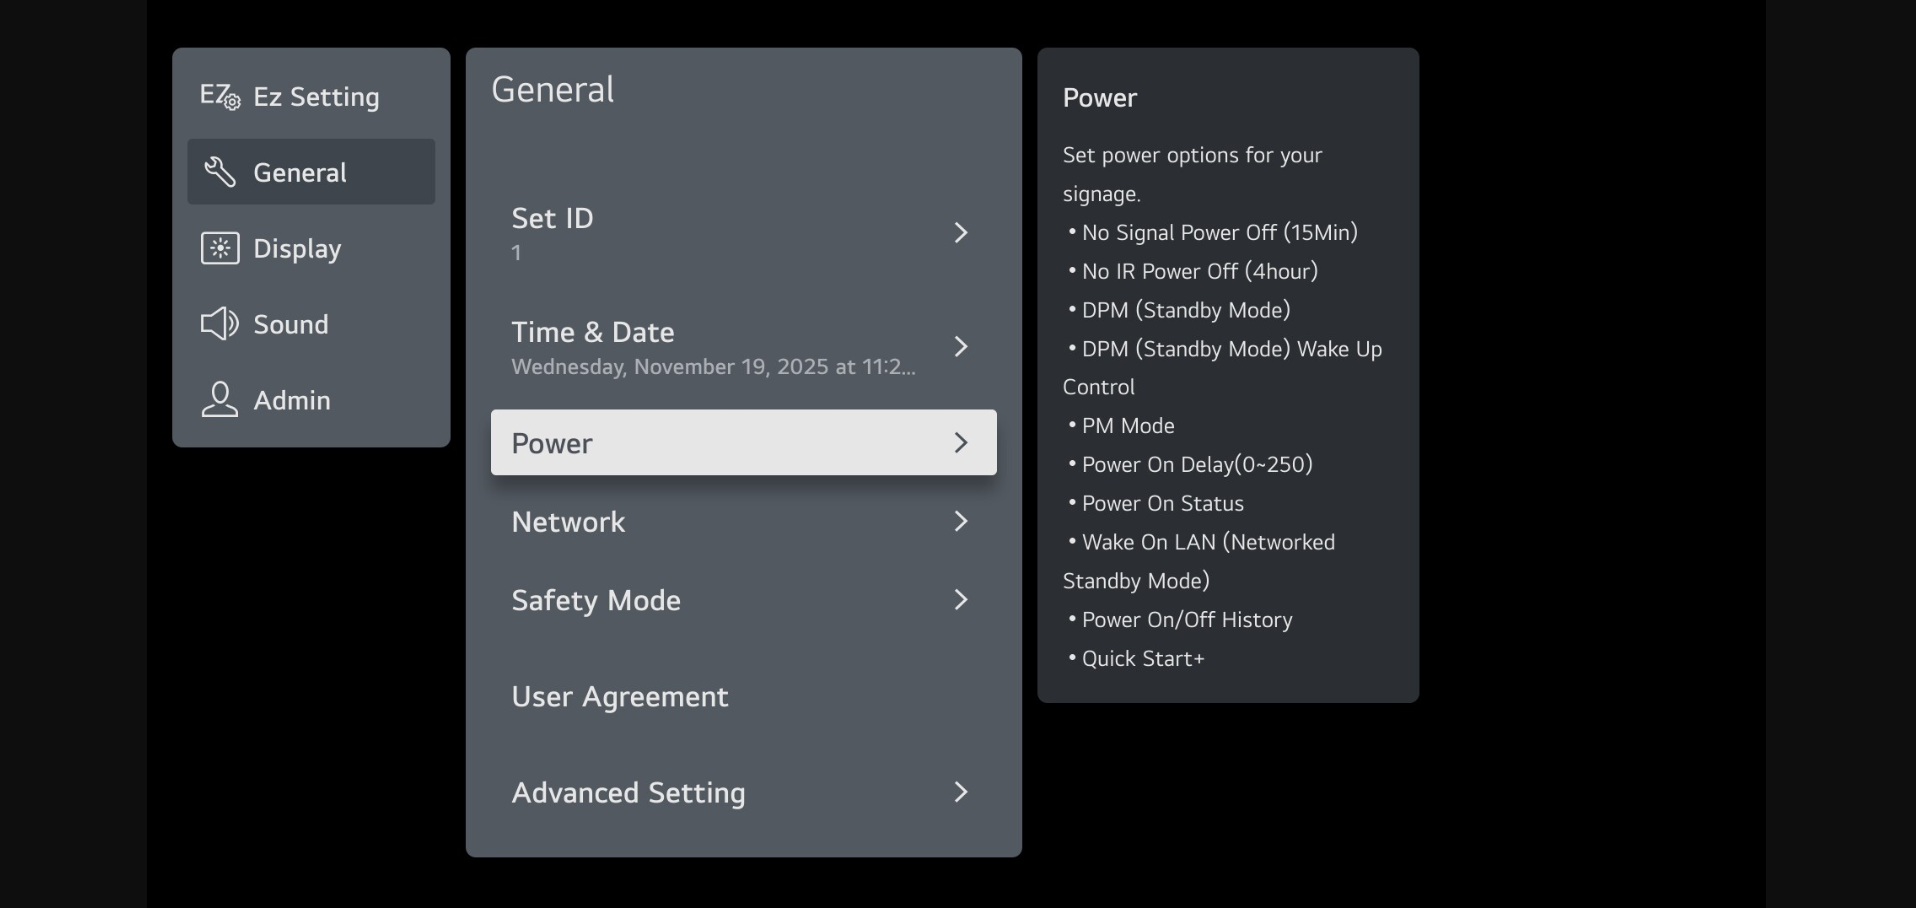Screen dimensions: 1916x908
Task: Open the User Agreement entry
Action: point(620,697)
